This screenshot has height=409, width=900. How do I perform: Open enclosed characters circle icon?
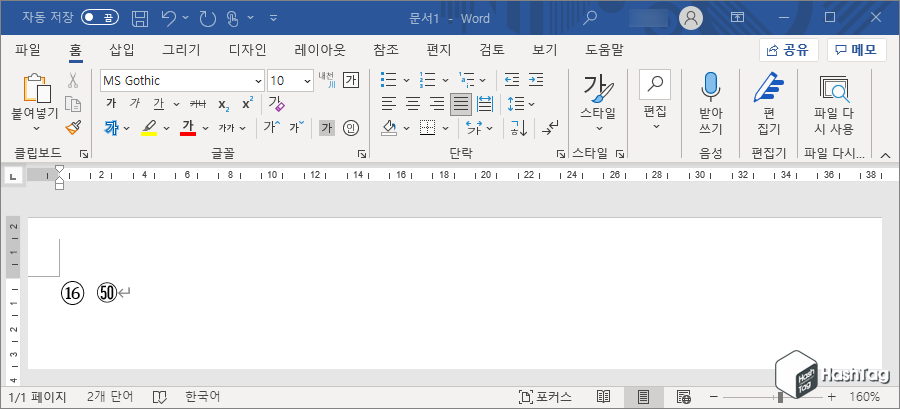(x=351, y=128)
